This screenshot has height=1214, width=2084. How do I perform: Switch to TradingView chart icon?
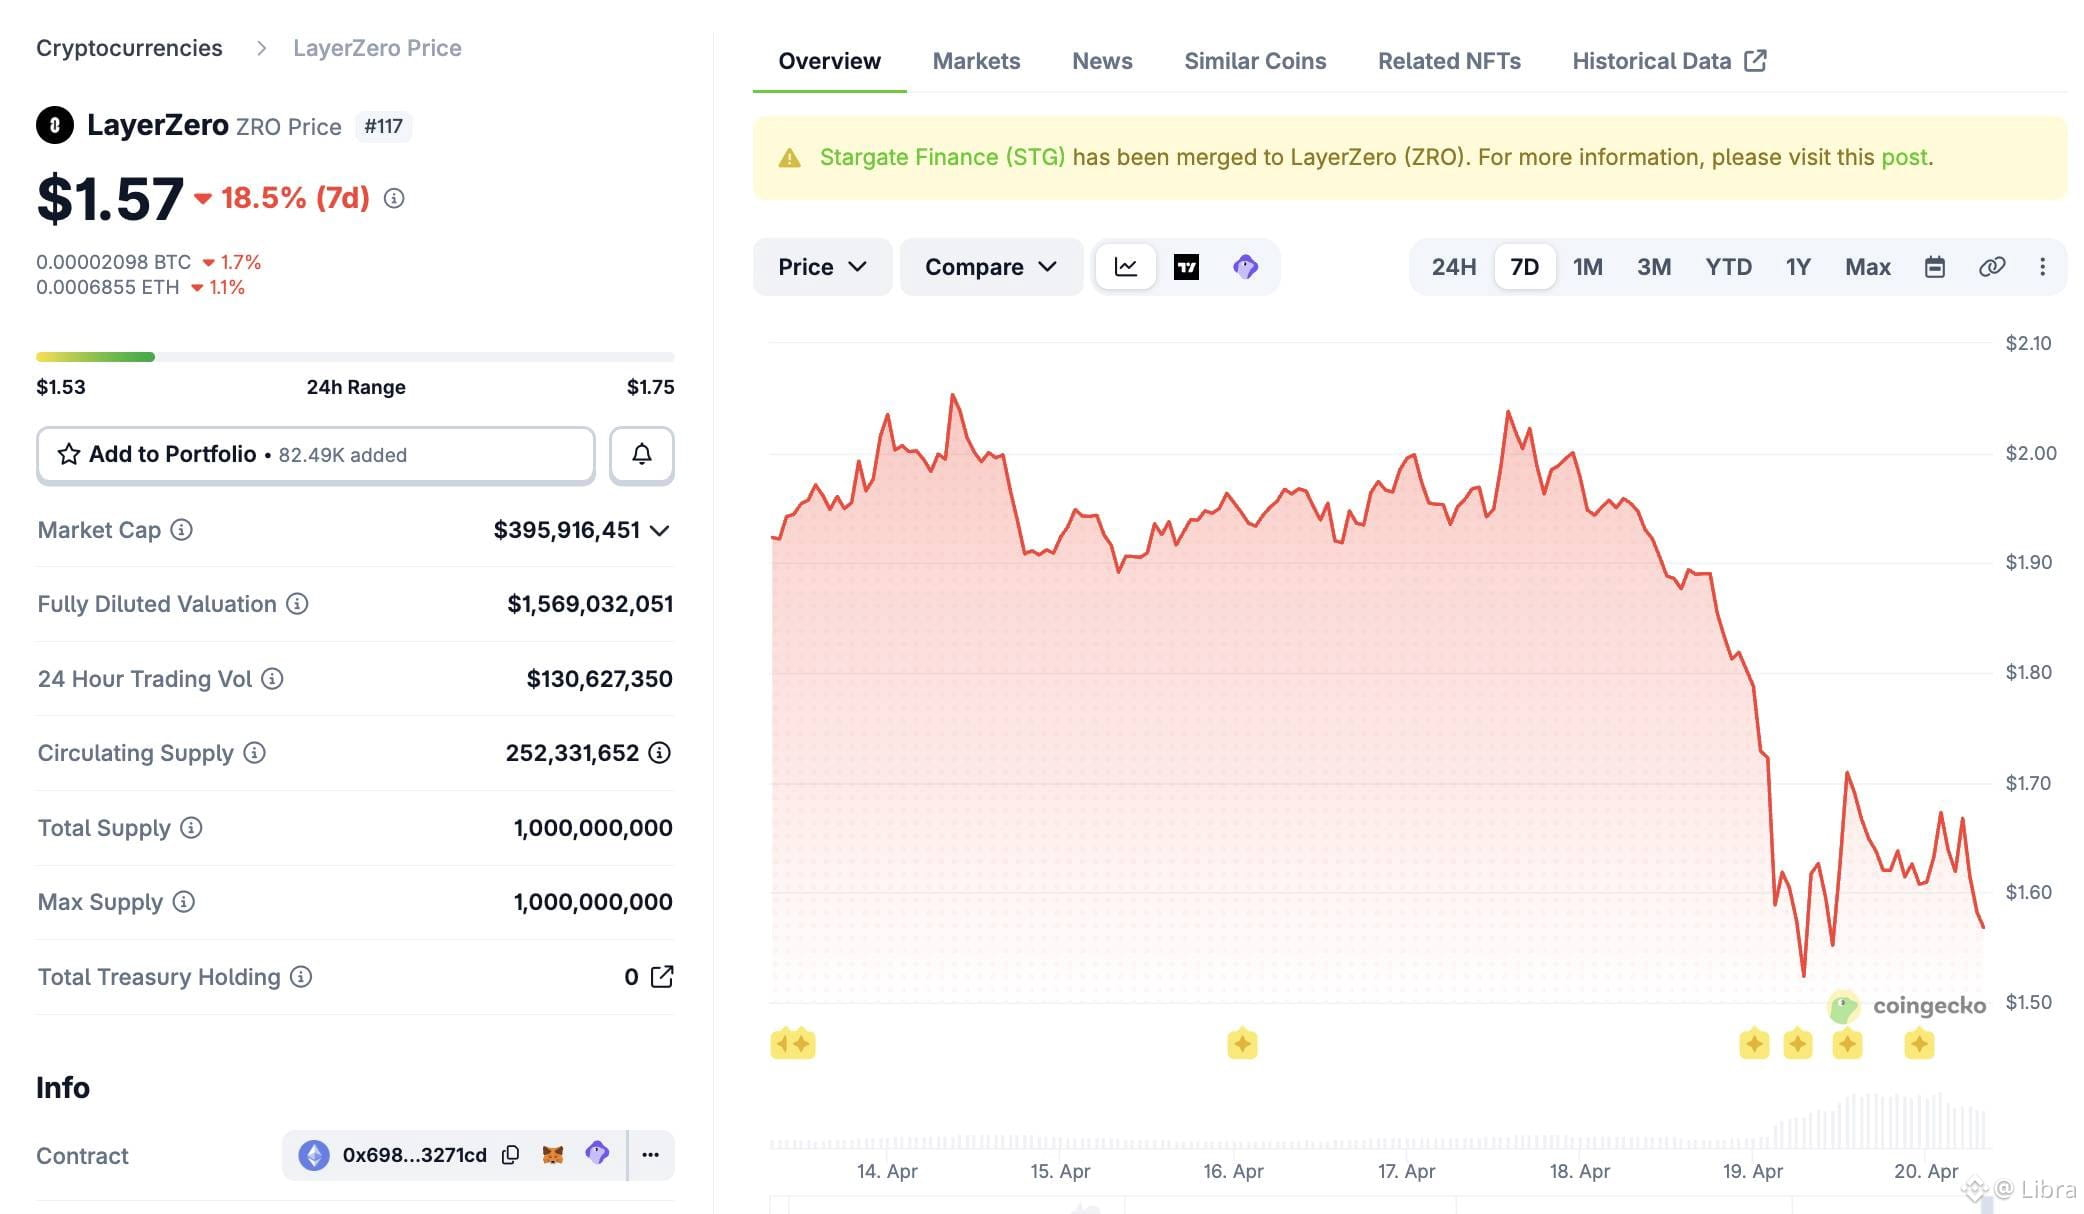pyautogui.click(x=1186, y=267)
